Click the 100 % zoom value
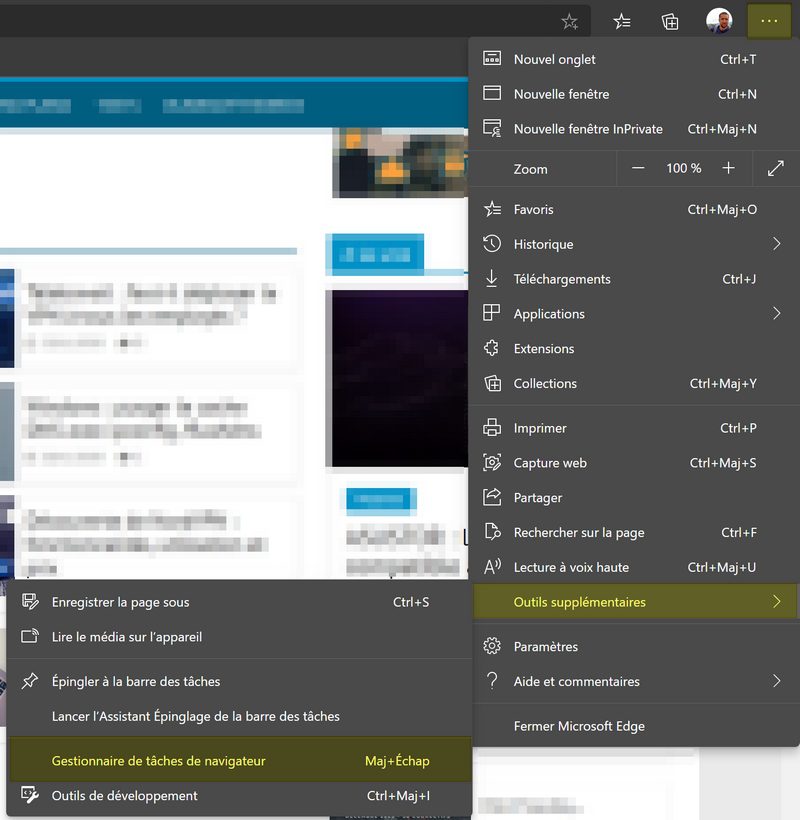Viewport: 800px width, 820px height. pos(683,168)
